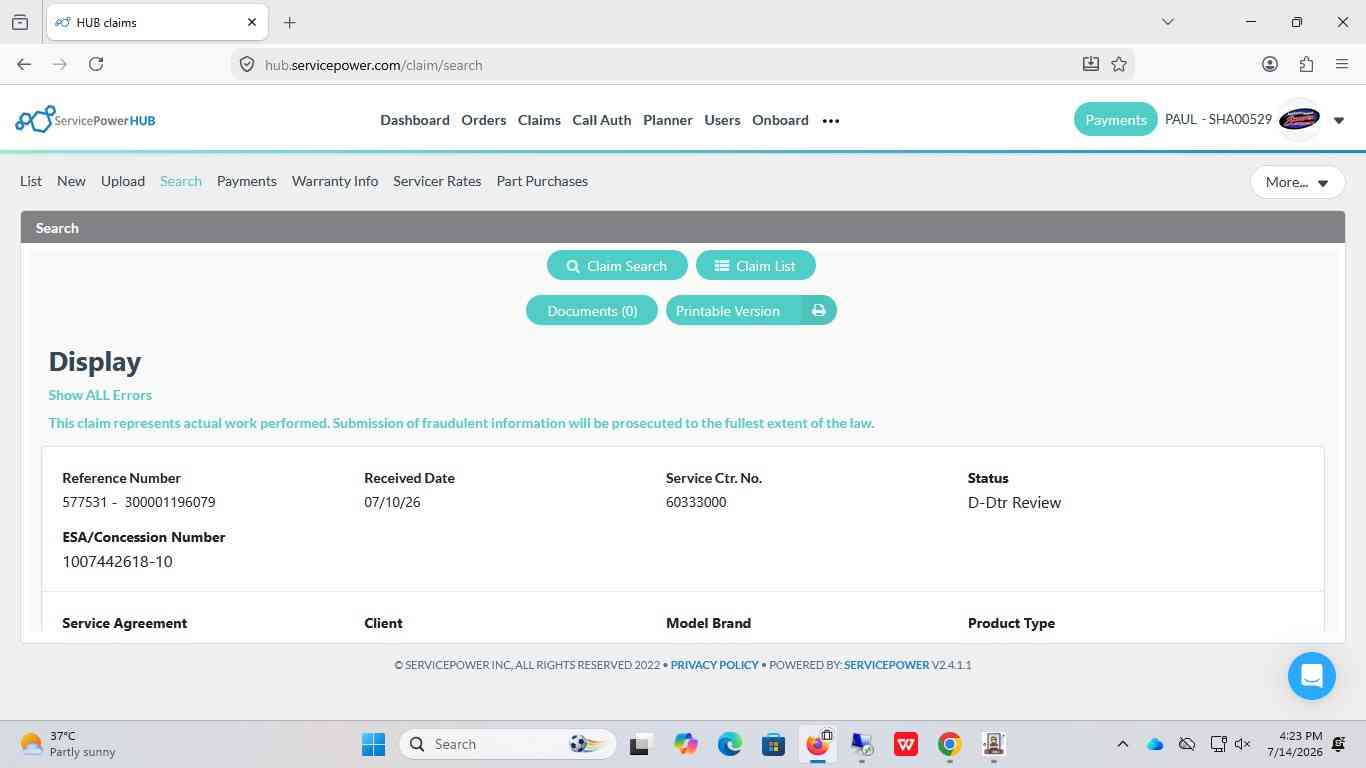Open Chrome from the Windows taskbar
The width and height of the screenshot is (1366, 768).
949,744
